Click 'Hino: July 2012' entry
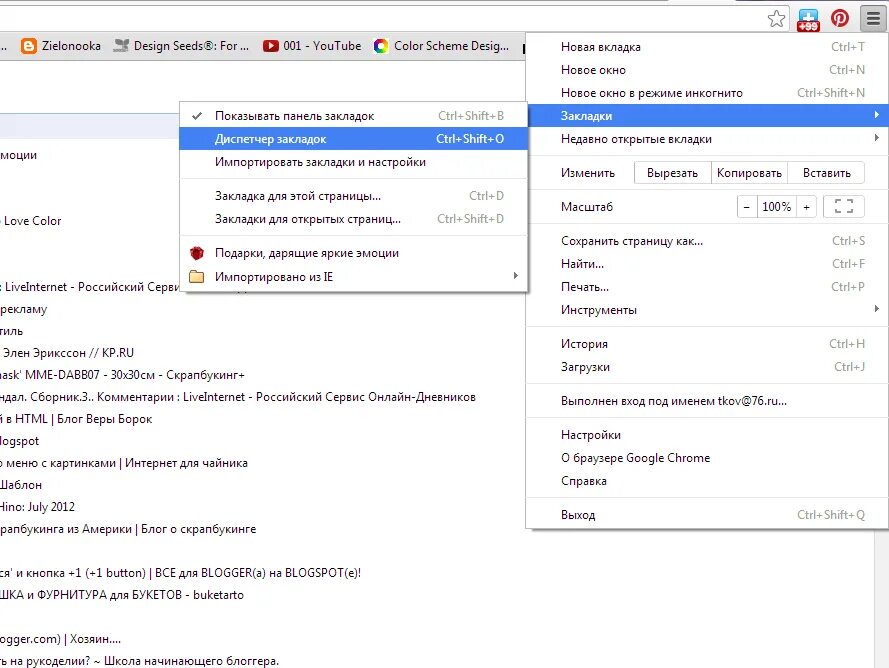This screenshot has width=889, height=668. [37, 507]
